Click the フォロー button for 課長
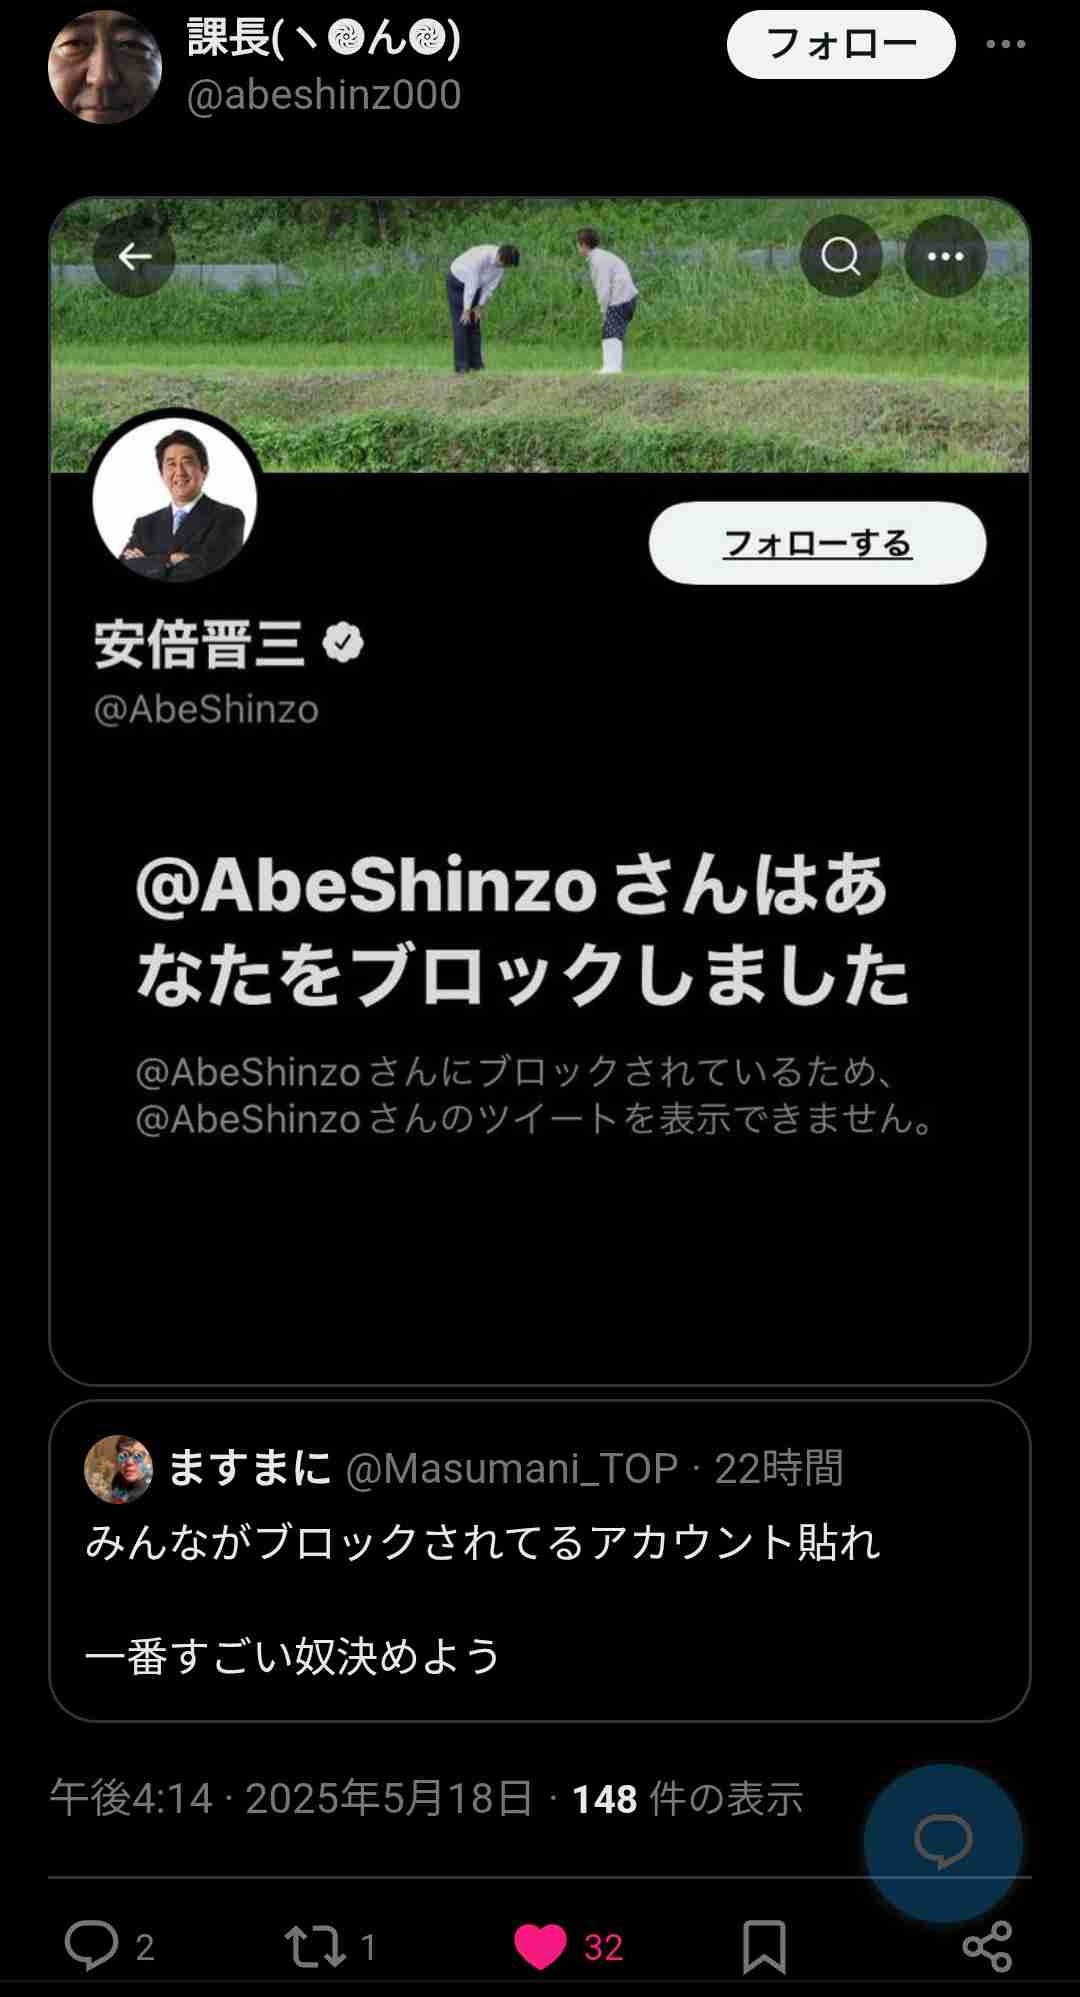1080x1997 pixels. click(841, 44)
